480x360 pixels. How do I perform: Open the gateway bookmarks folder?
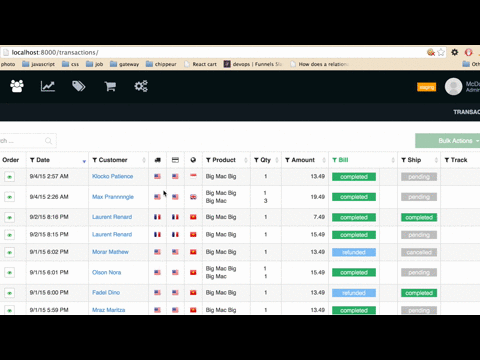click(x=124, y=64)
